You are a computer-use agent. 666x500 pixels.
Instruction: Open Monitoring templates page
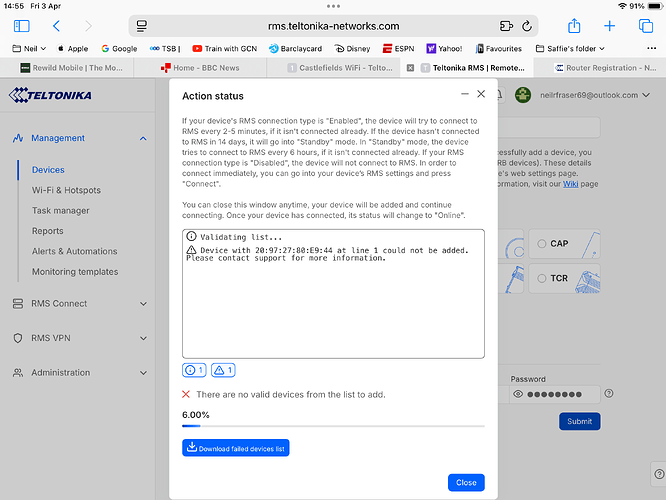pyautogui.click(x=75, y=271)
